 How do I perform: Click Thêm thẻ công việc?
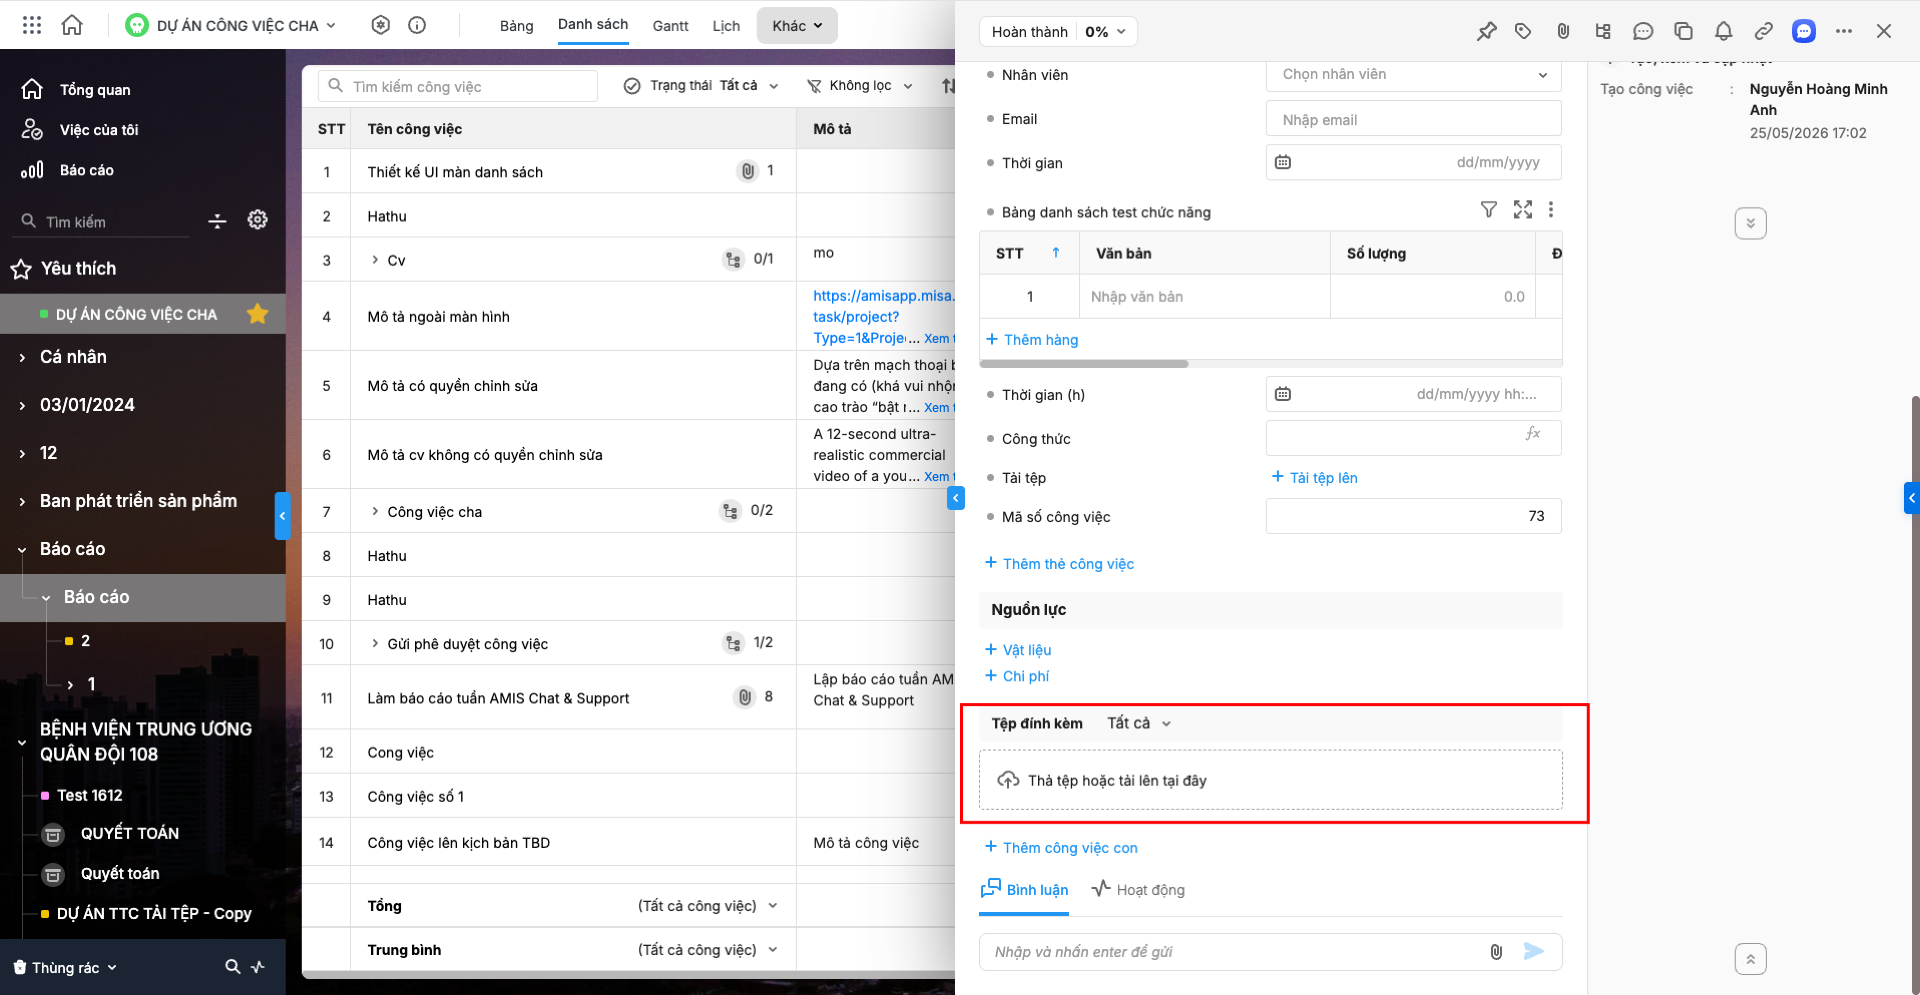1059,564
